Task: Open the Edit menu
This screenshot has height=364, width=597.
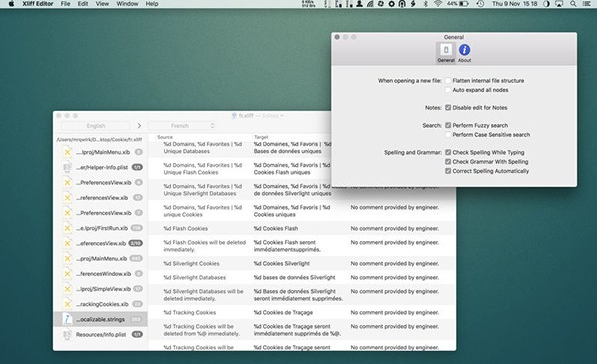Action: pyautogui.click(x=83, y=4)
